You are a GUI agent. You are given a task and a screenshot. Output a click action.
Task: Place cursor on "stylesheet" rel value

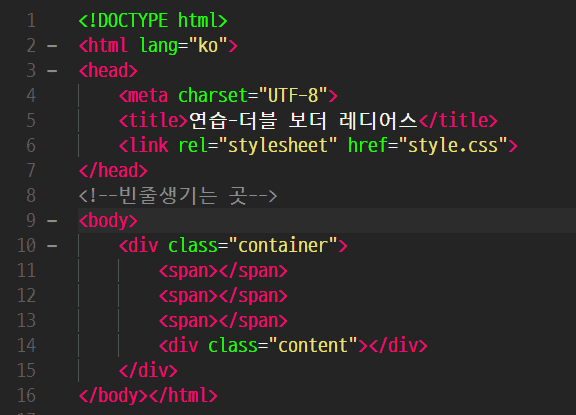pos(278,145)
